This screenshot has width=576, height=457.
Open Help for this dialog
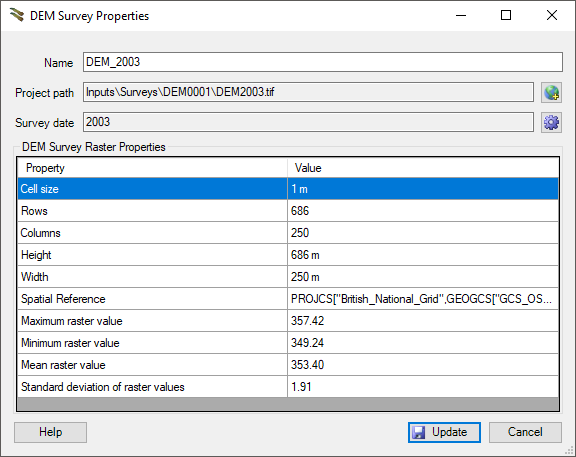point(50,432)
